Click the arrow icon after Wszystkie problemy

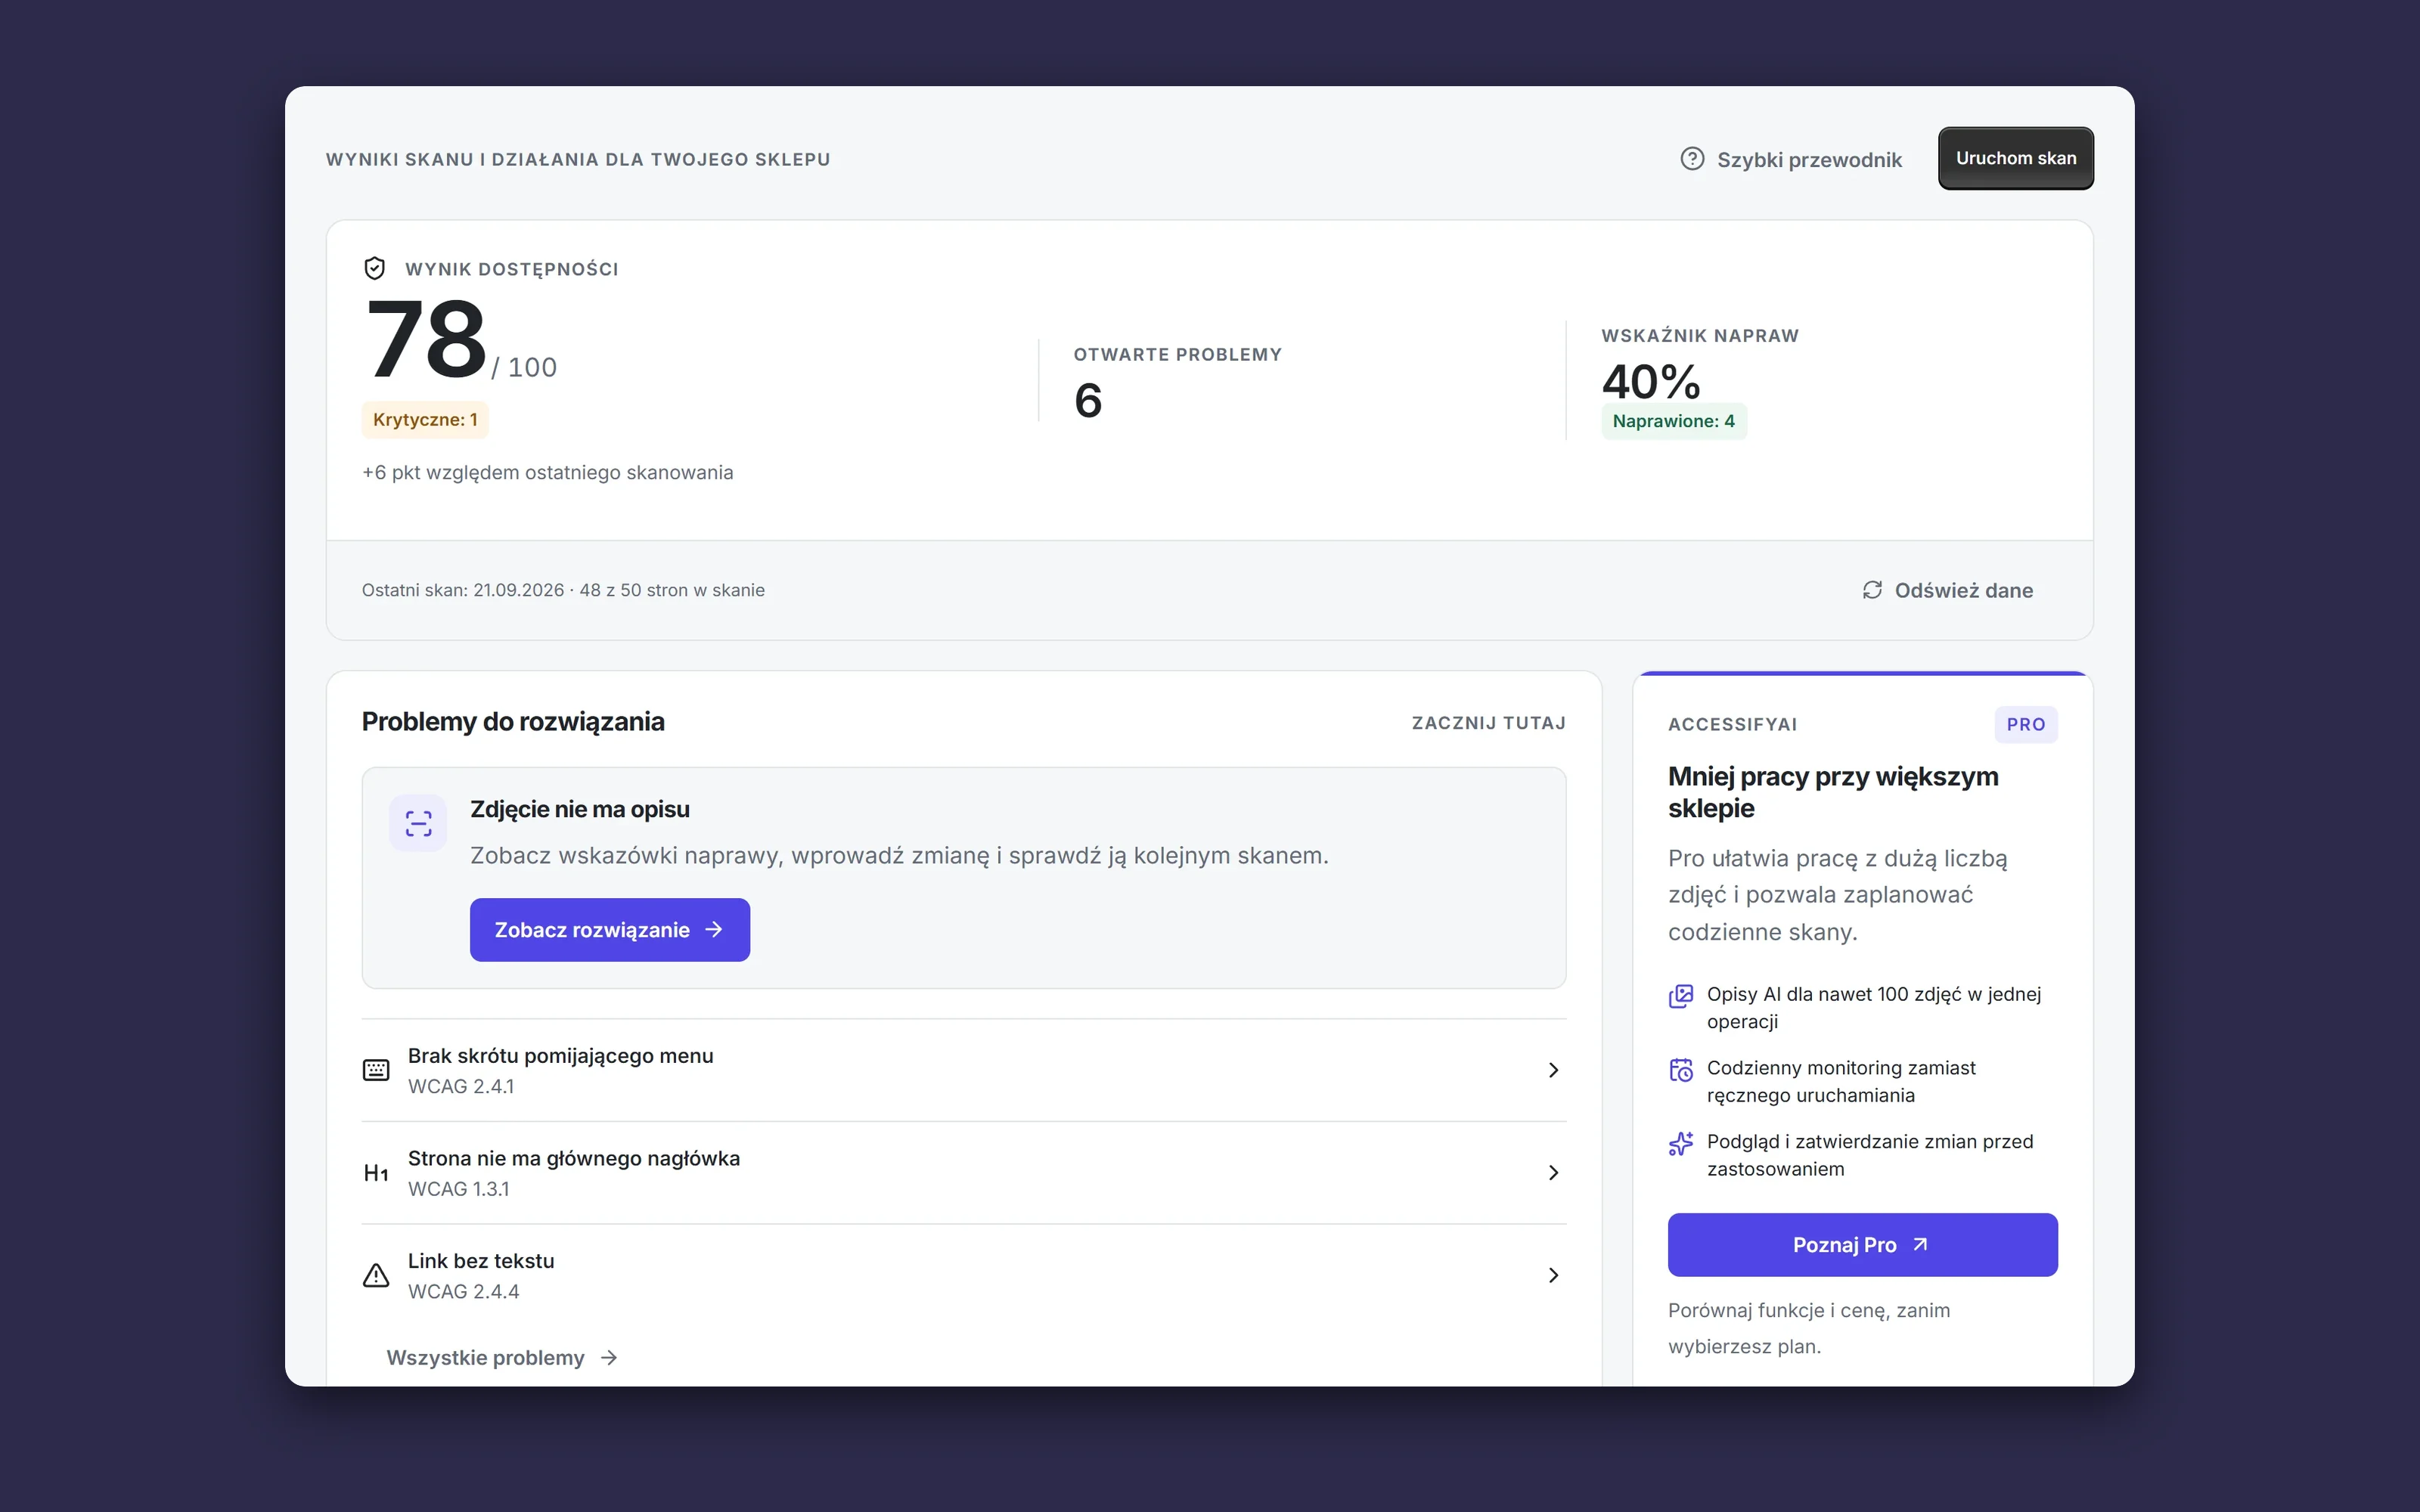click(609, 1358)
